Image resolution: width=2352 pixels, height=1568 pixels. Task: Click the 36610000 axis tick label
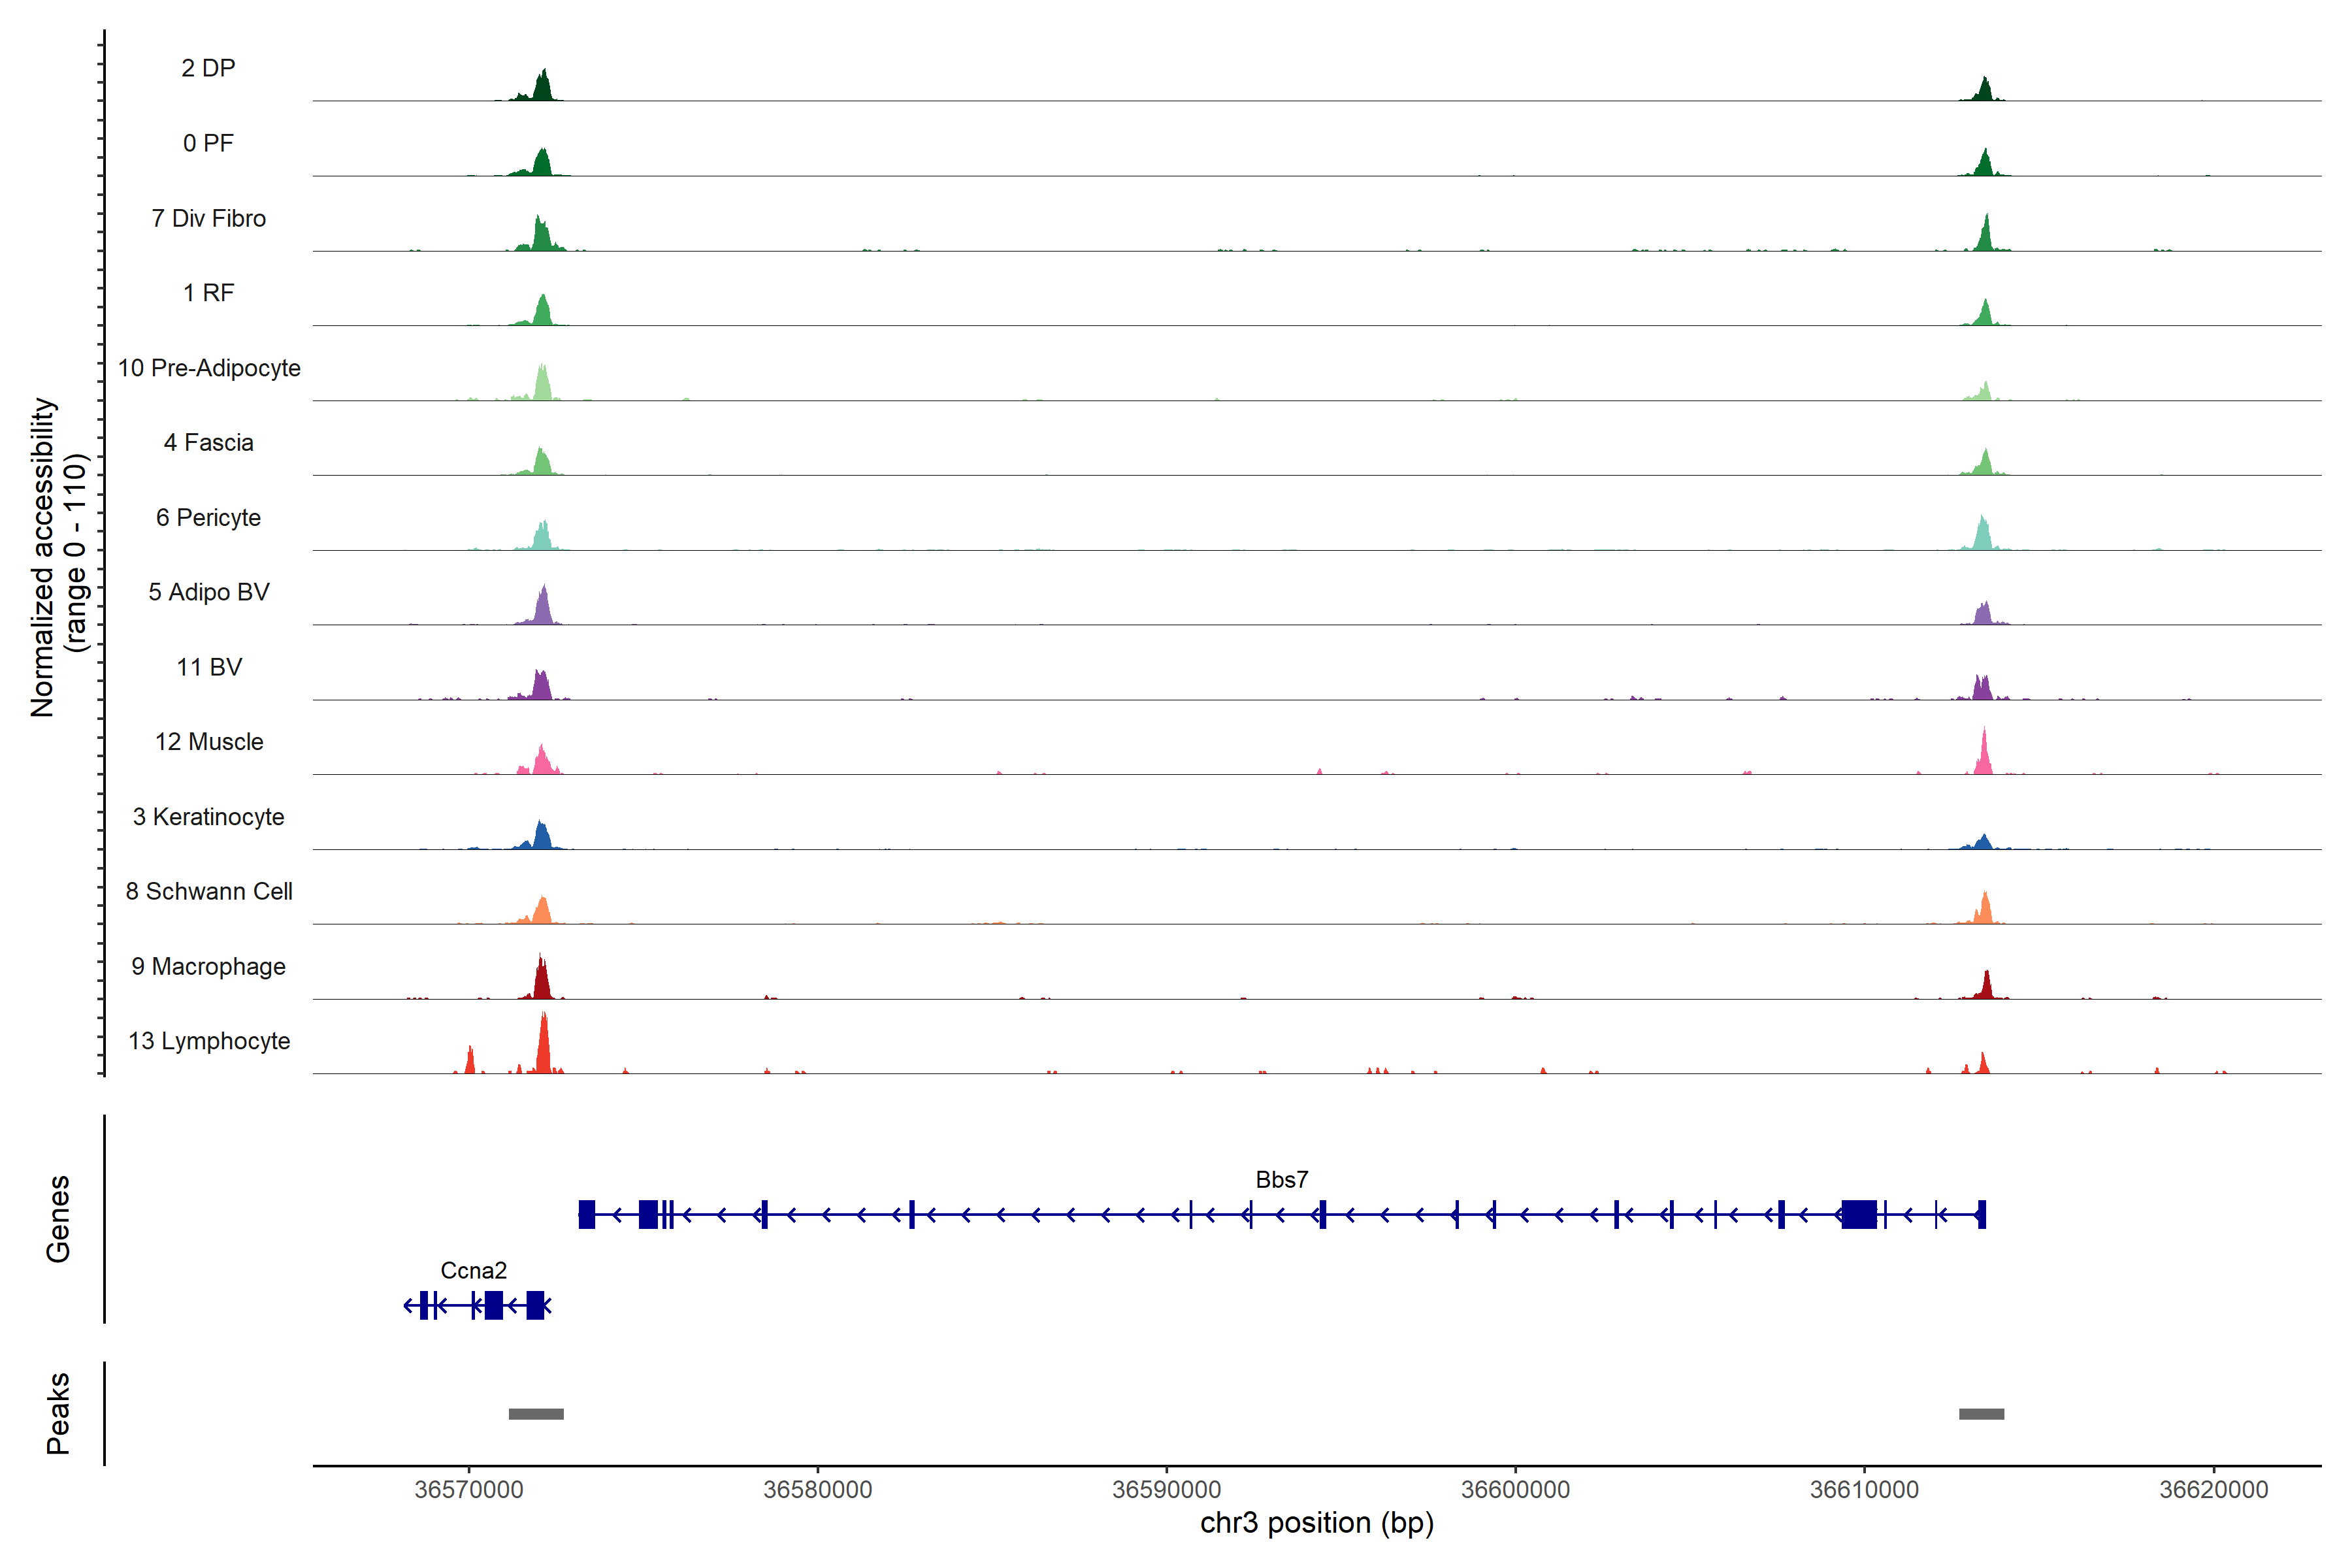(1864, 1489)
